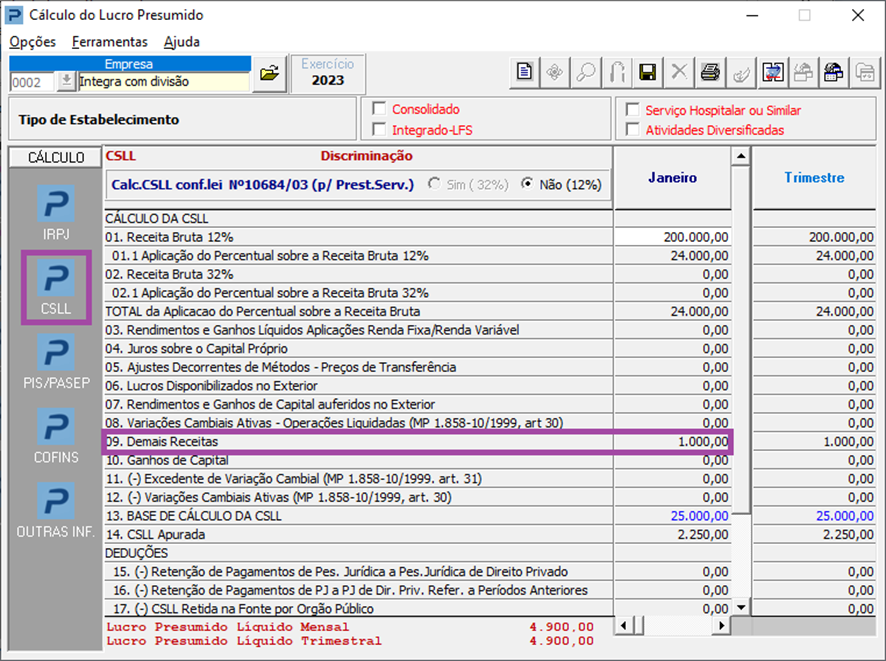Click Janeiro value for Receita Bruta 12%

pyautogui.click(x=672, y=237)
